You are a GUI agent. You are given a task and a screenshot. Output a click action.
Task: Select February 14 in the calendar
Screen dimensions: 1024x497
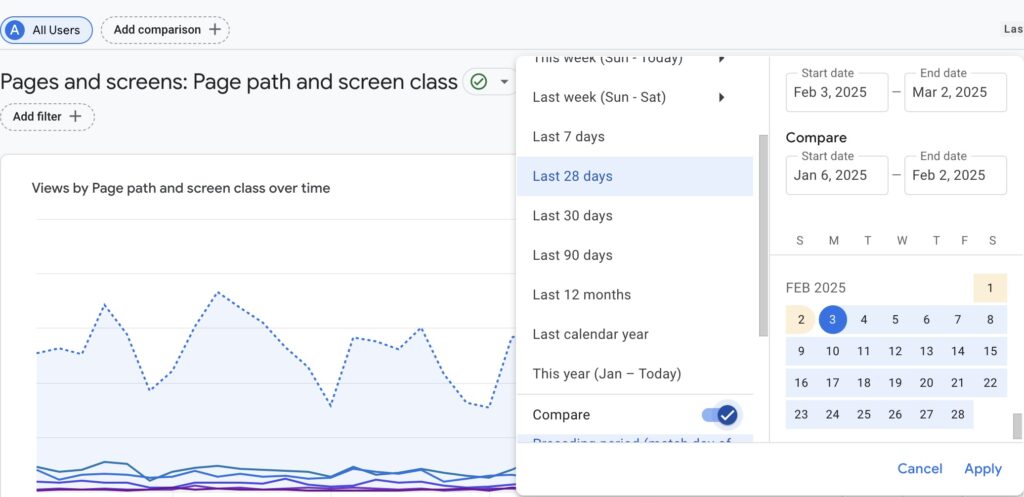[958, 351]
